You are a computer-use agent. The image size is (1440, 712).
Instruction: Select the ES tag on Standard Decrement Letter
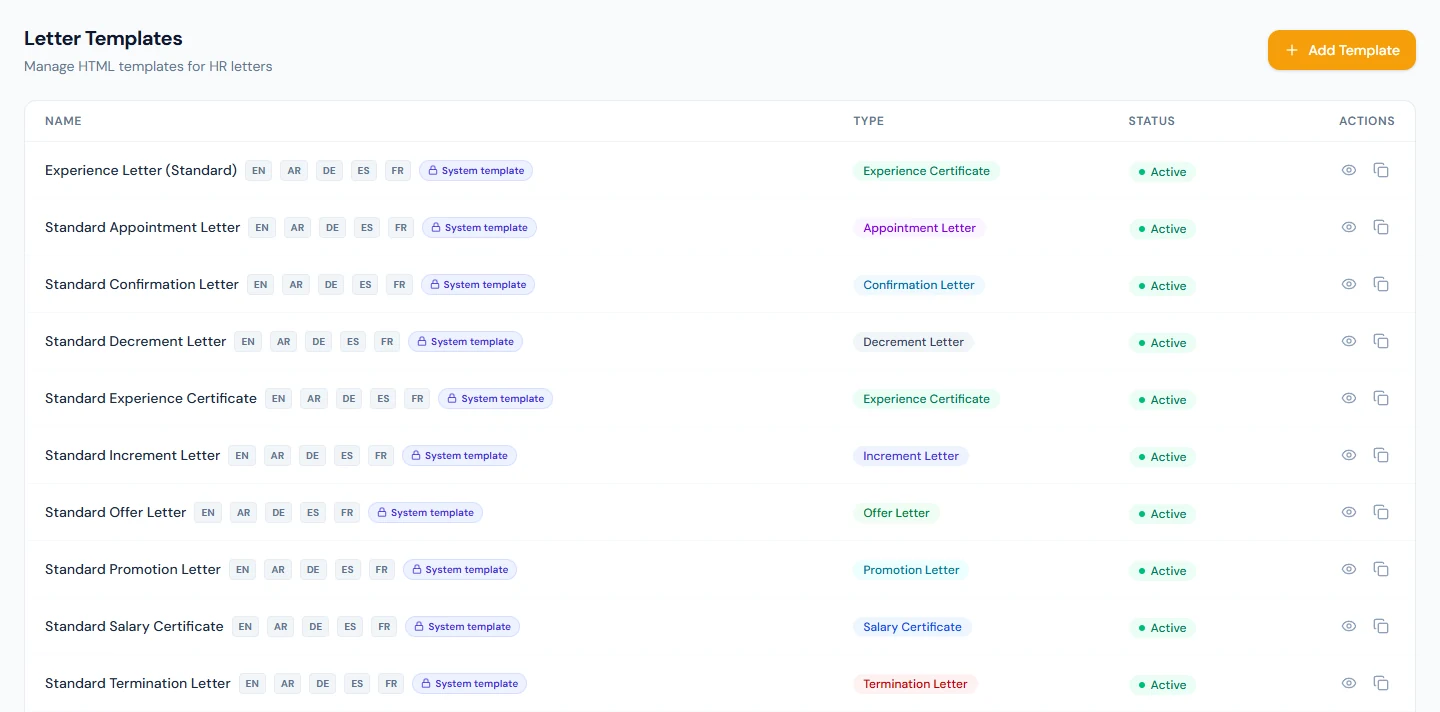353,342
